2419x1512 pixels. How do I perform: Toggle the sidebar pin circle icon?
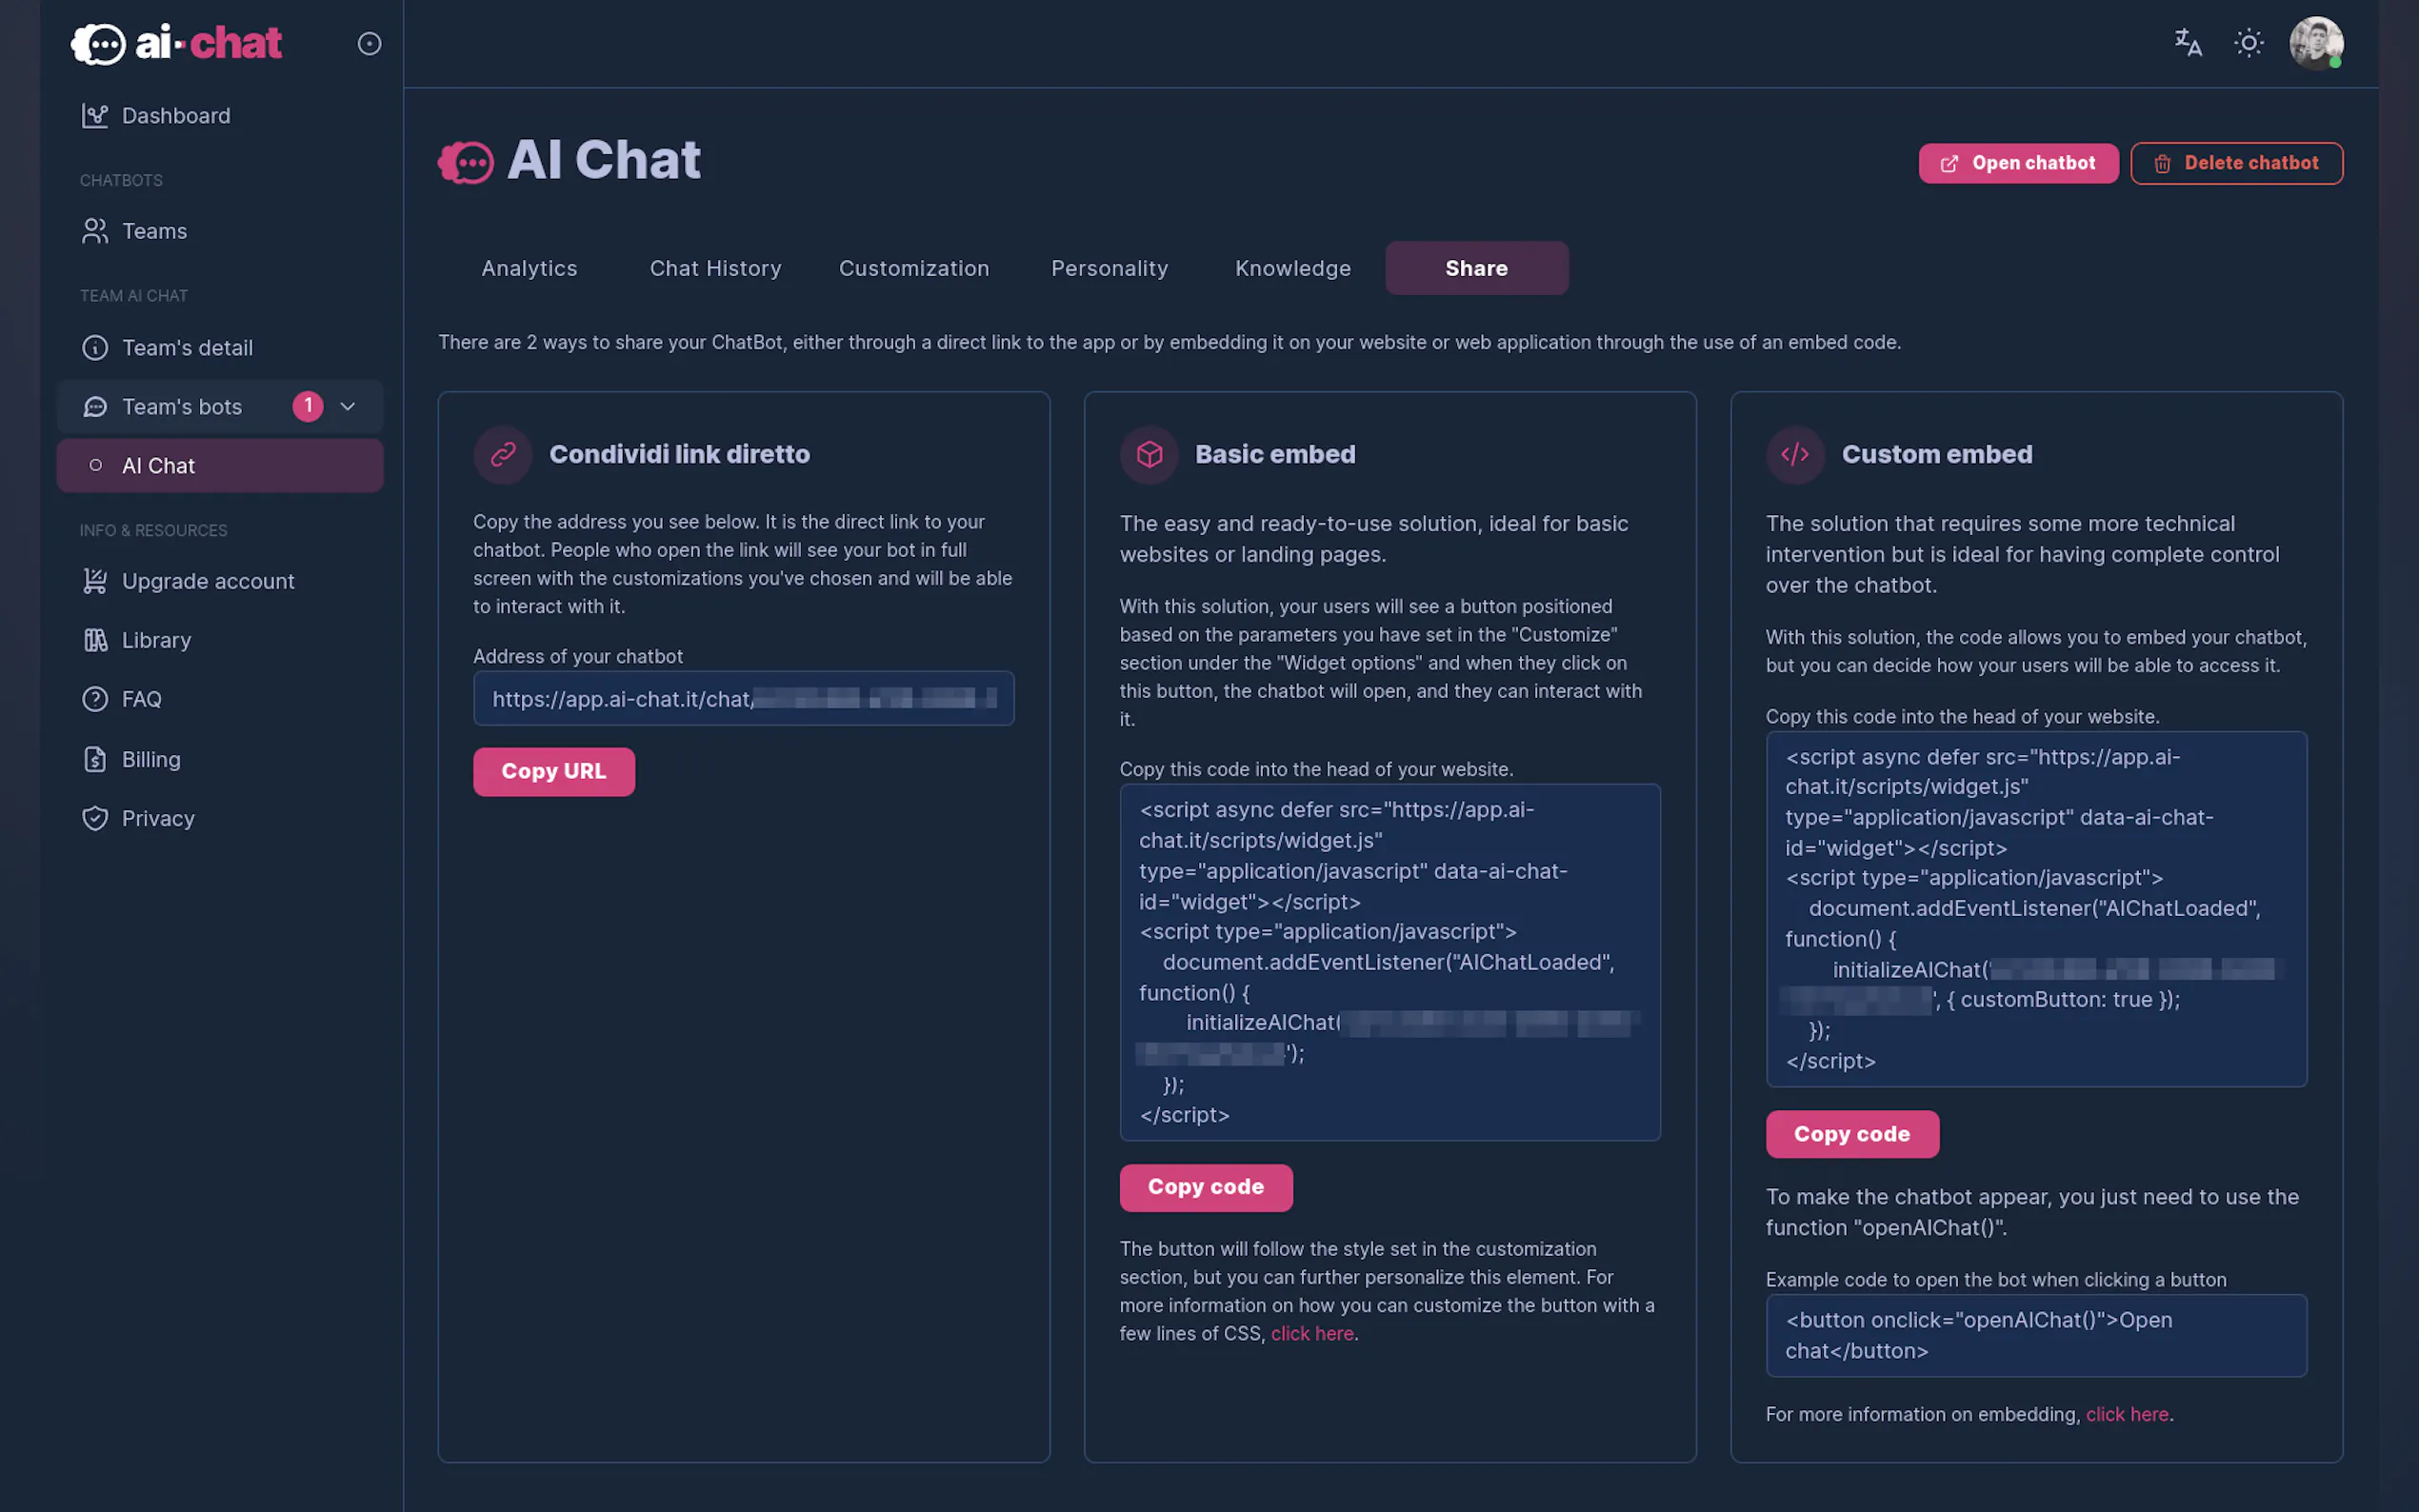click(x=369, y=44)
